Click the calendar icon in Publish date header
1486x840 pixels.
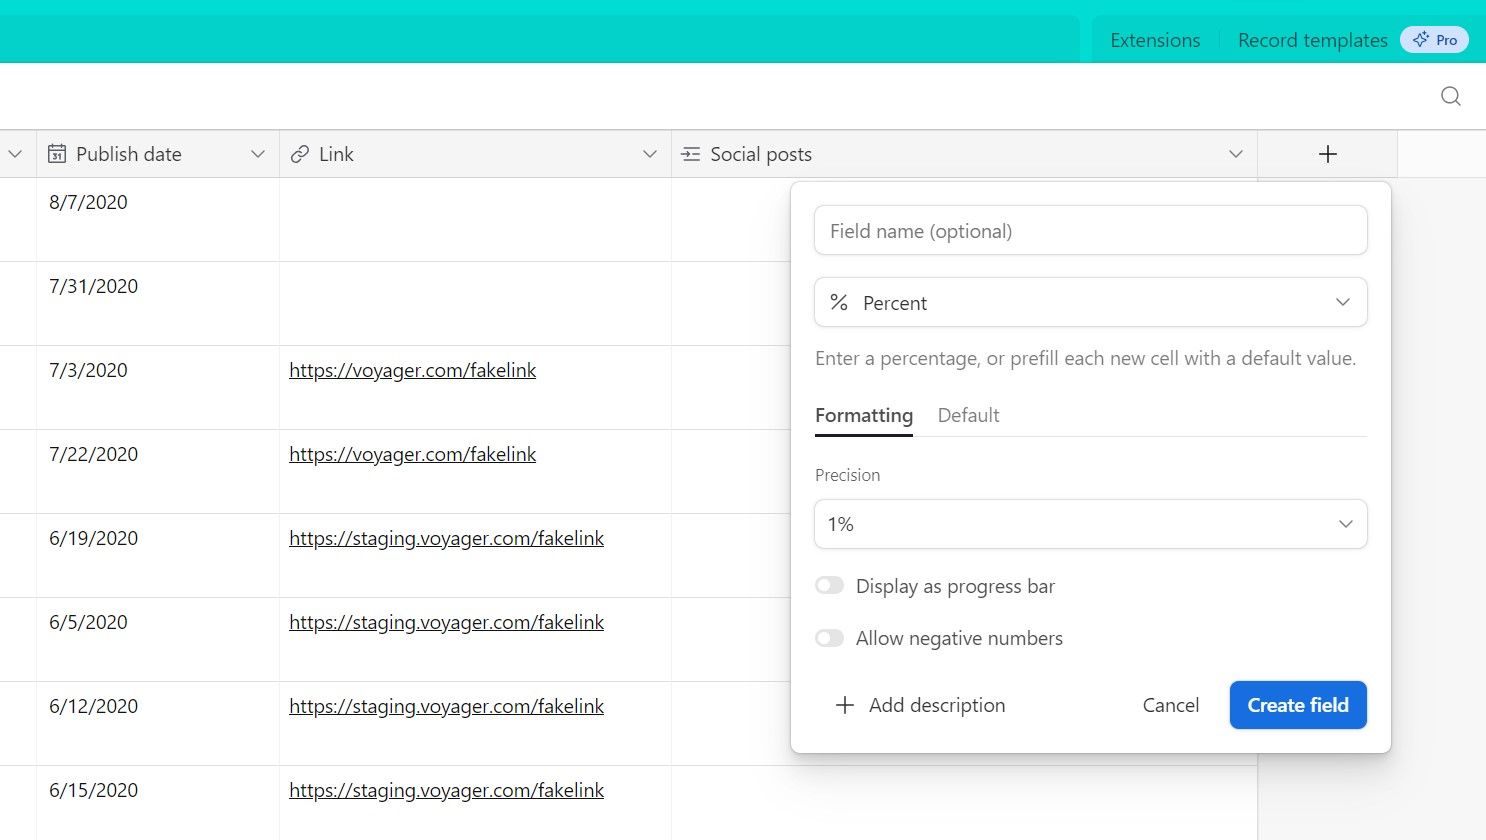click(57, 154)
